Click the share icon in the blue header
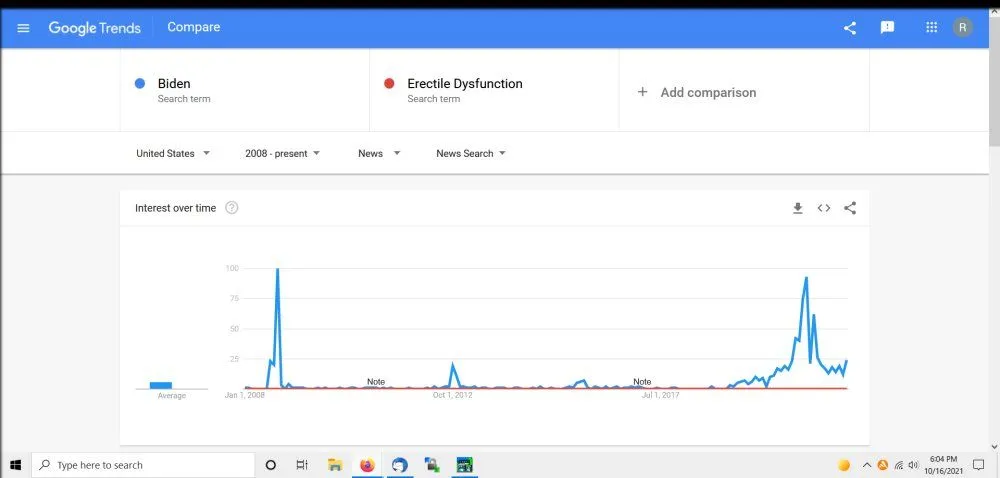The image size is (1000, 478). [x=850, y=28]
